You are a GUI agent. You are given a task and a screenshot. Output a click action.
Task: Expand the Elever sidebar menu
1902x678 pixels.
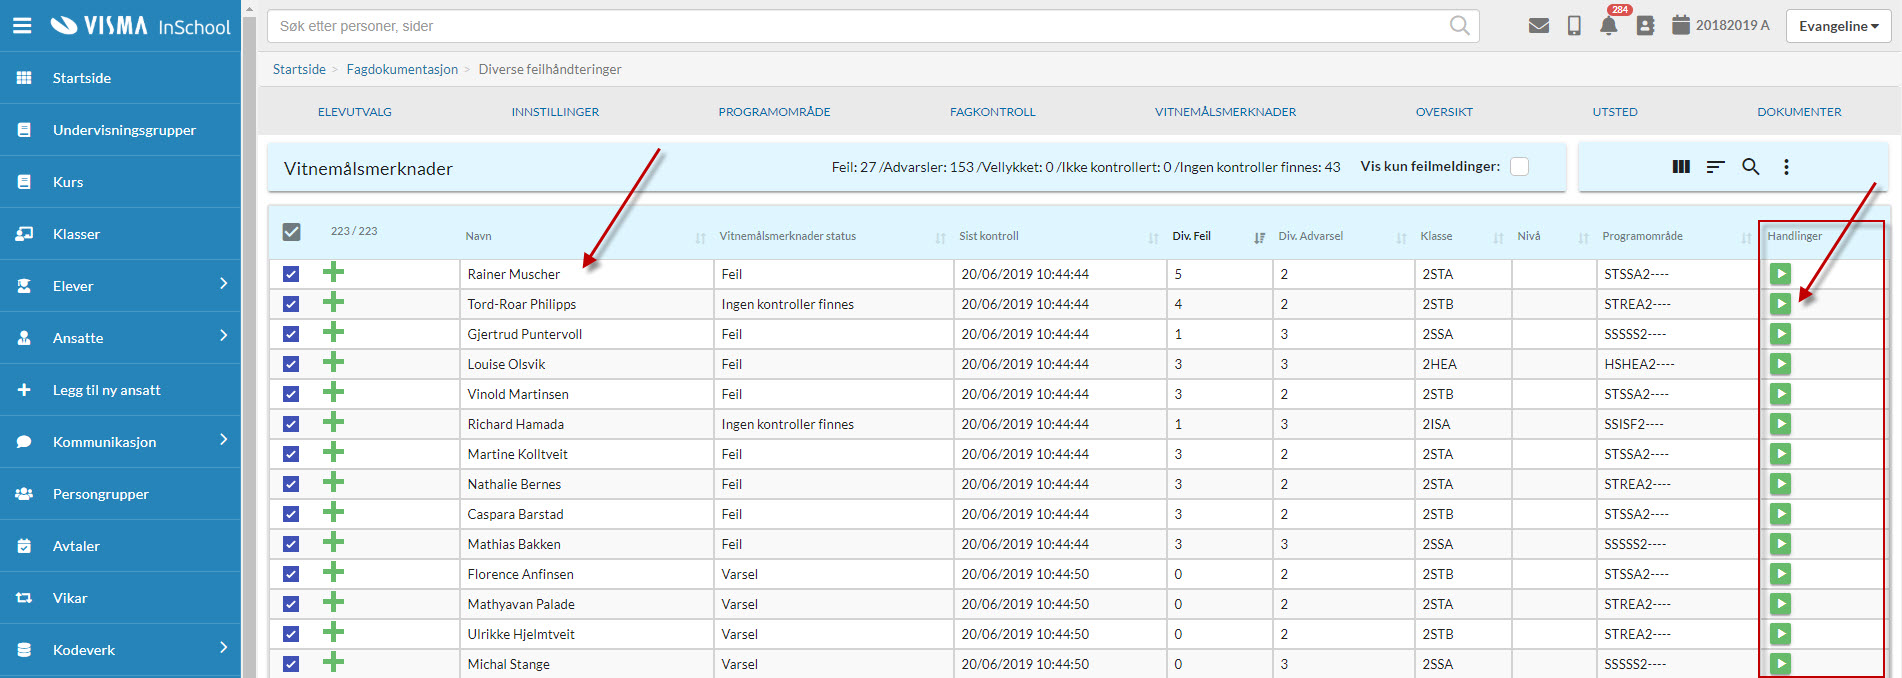click(x=223, y=284)
